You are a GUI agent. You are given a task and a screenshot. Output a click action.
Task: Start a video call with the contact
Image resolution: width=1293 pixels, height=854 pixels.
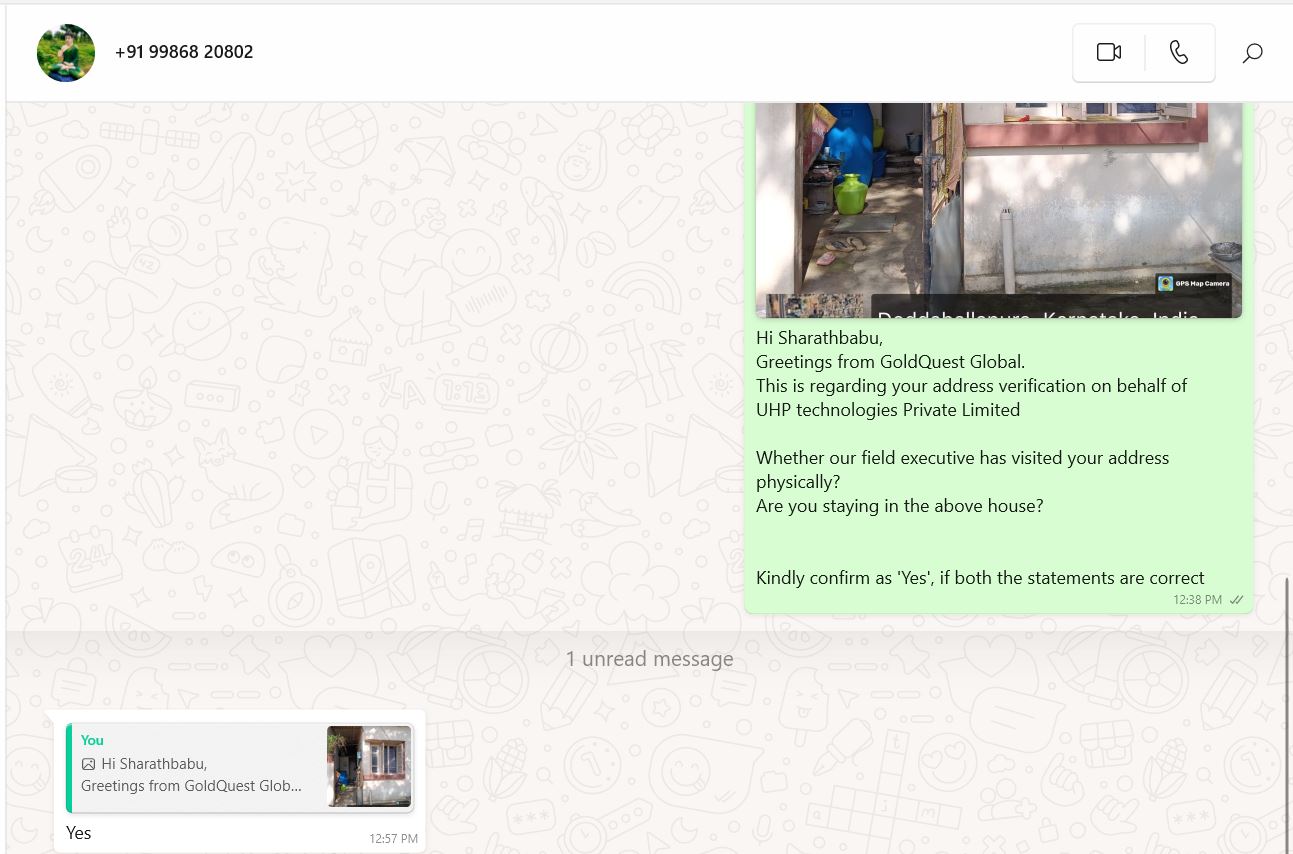(1108, 52)
